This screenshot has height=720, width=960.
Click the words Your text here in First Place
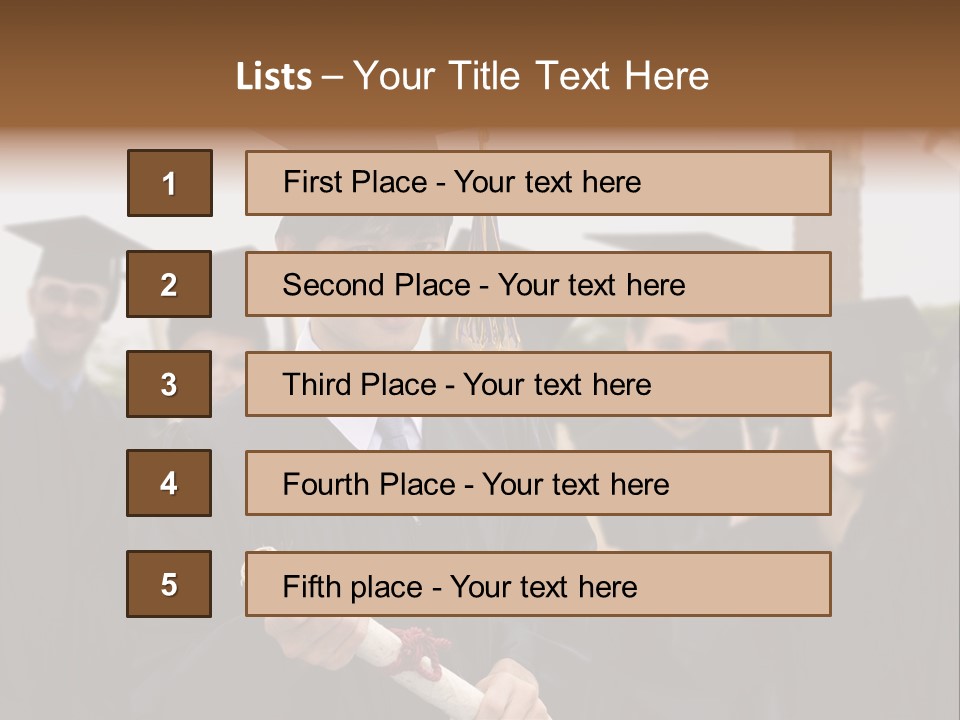click(547, 182)
